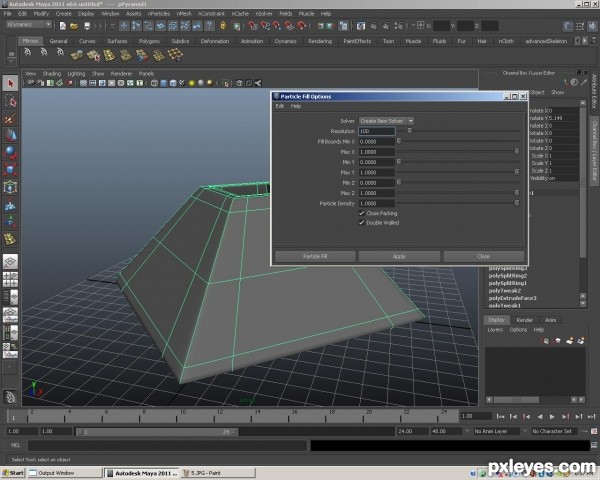Select the arrow Select tool in the toolbox
This screenshot has height=480, width=600.
coord(10,83)
